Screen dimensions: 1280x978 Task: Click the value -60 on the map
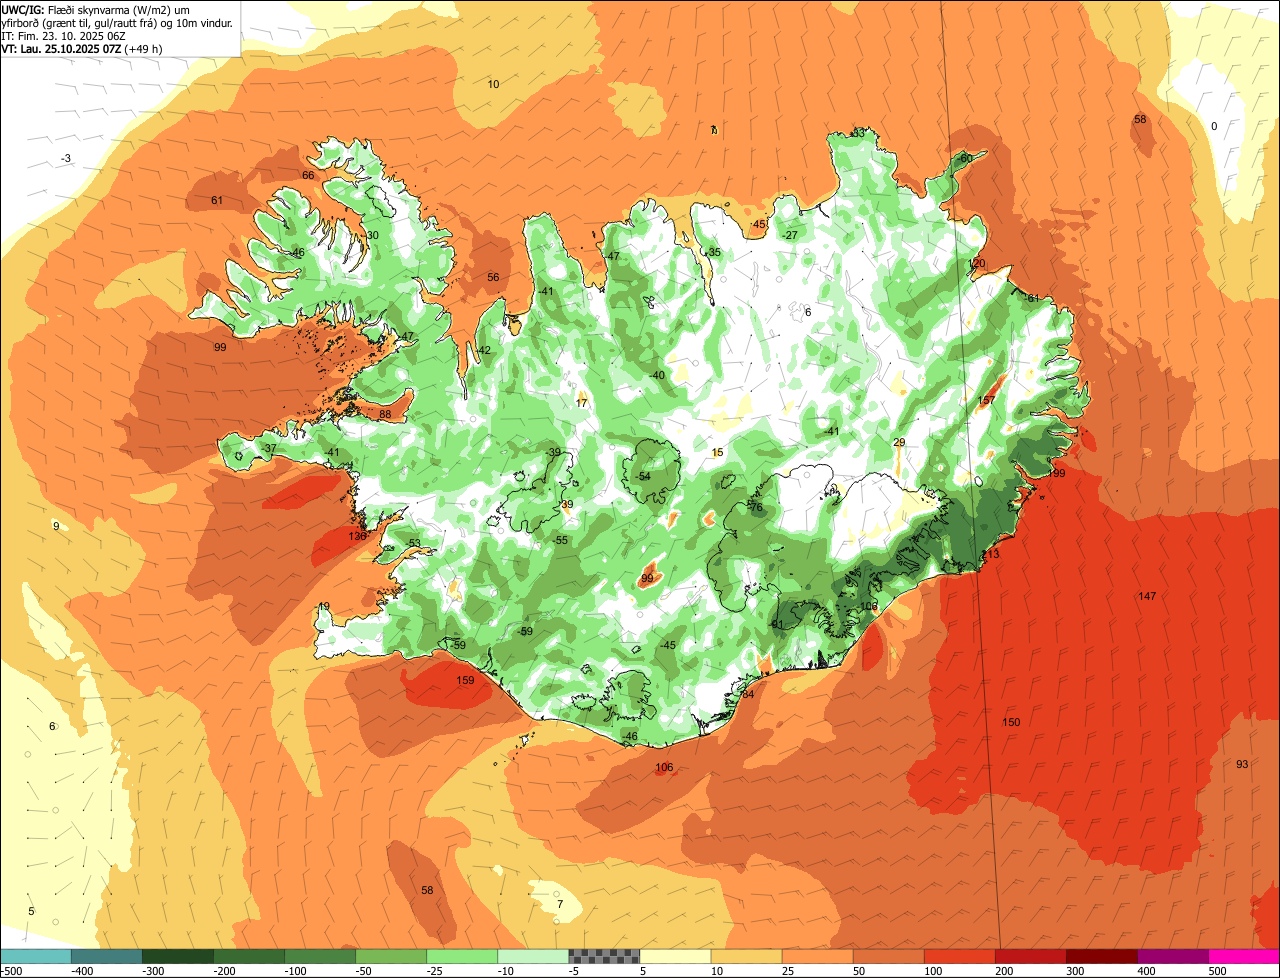[965, 158]
